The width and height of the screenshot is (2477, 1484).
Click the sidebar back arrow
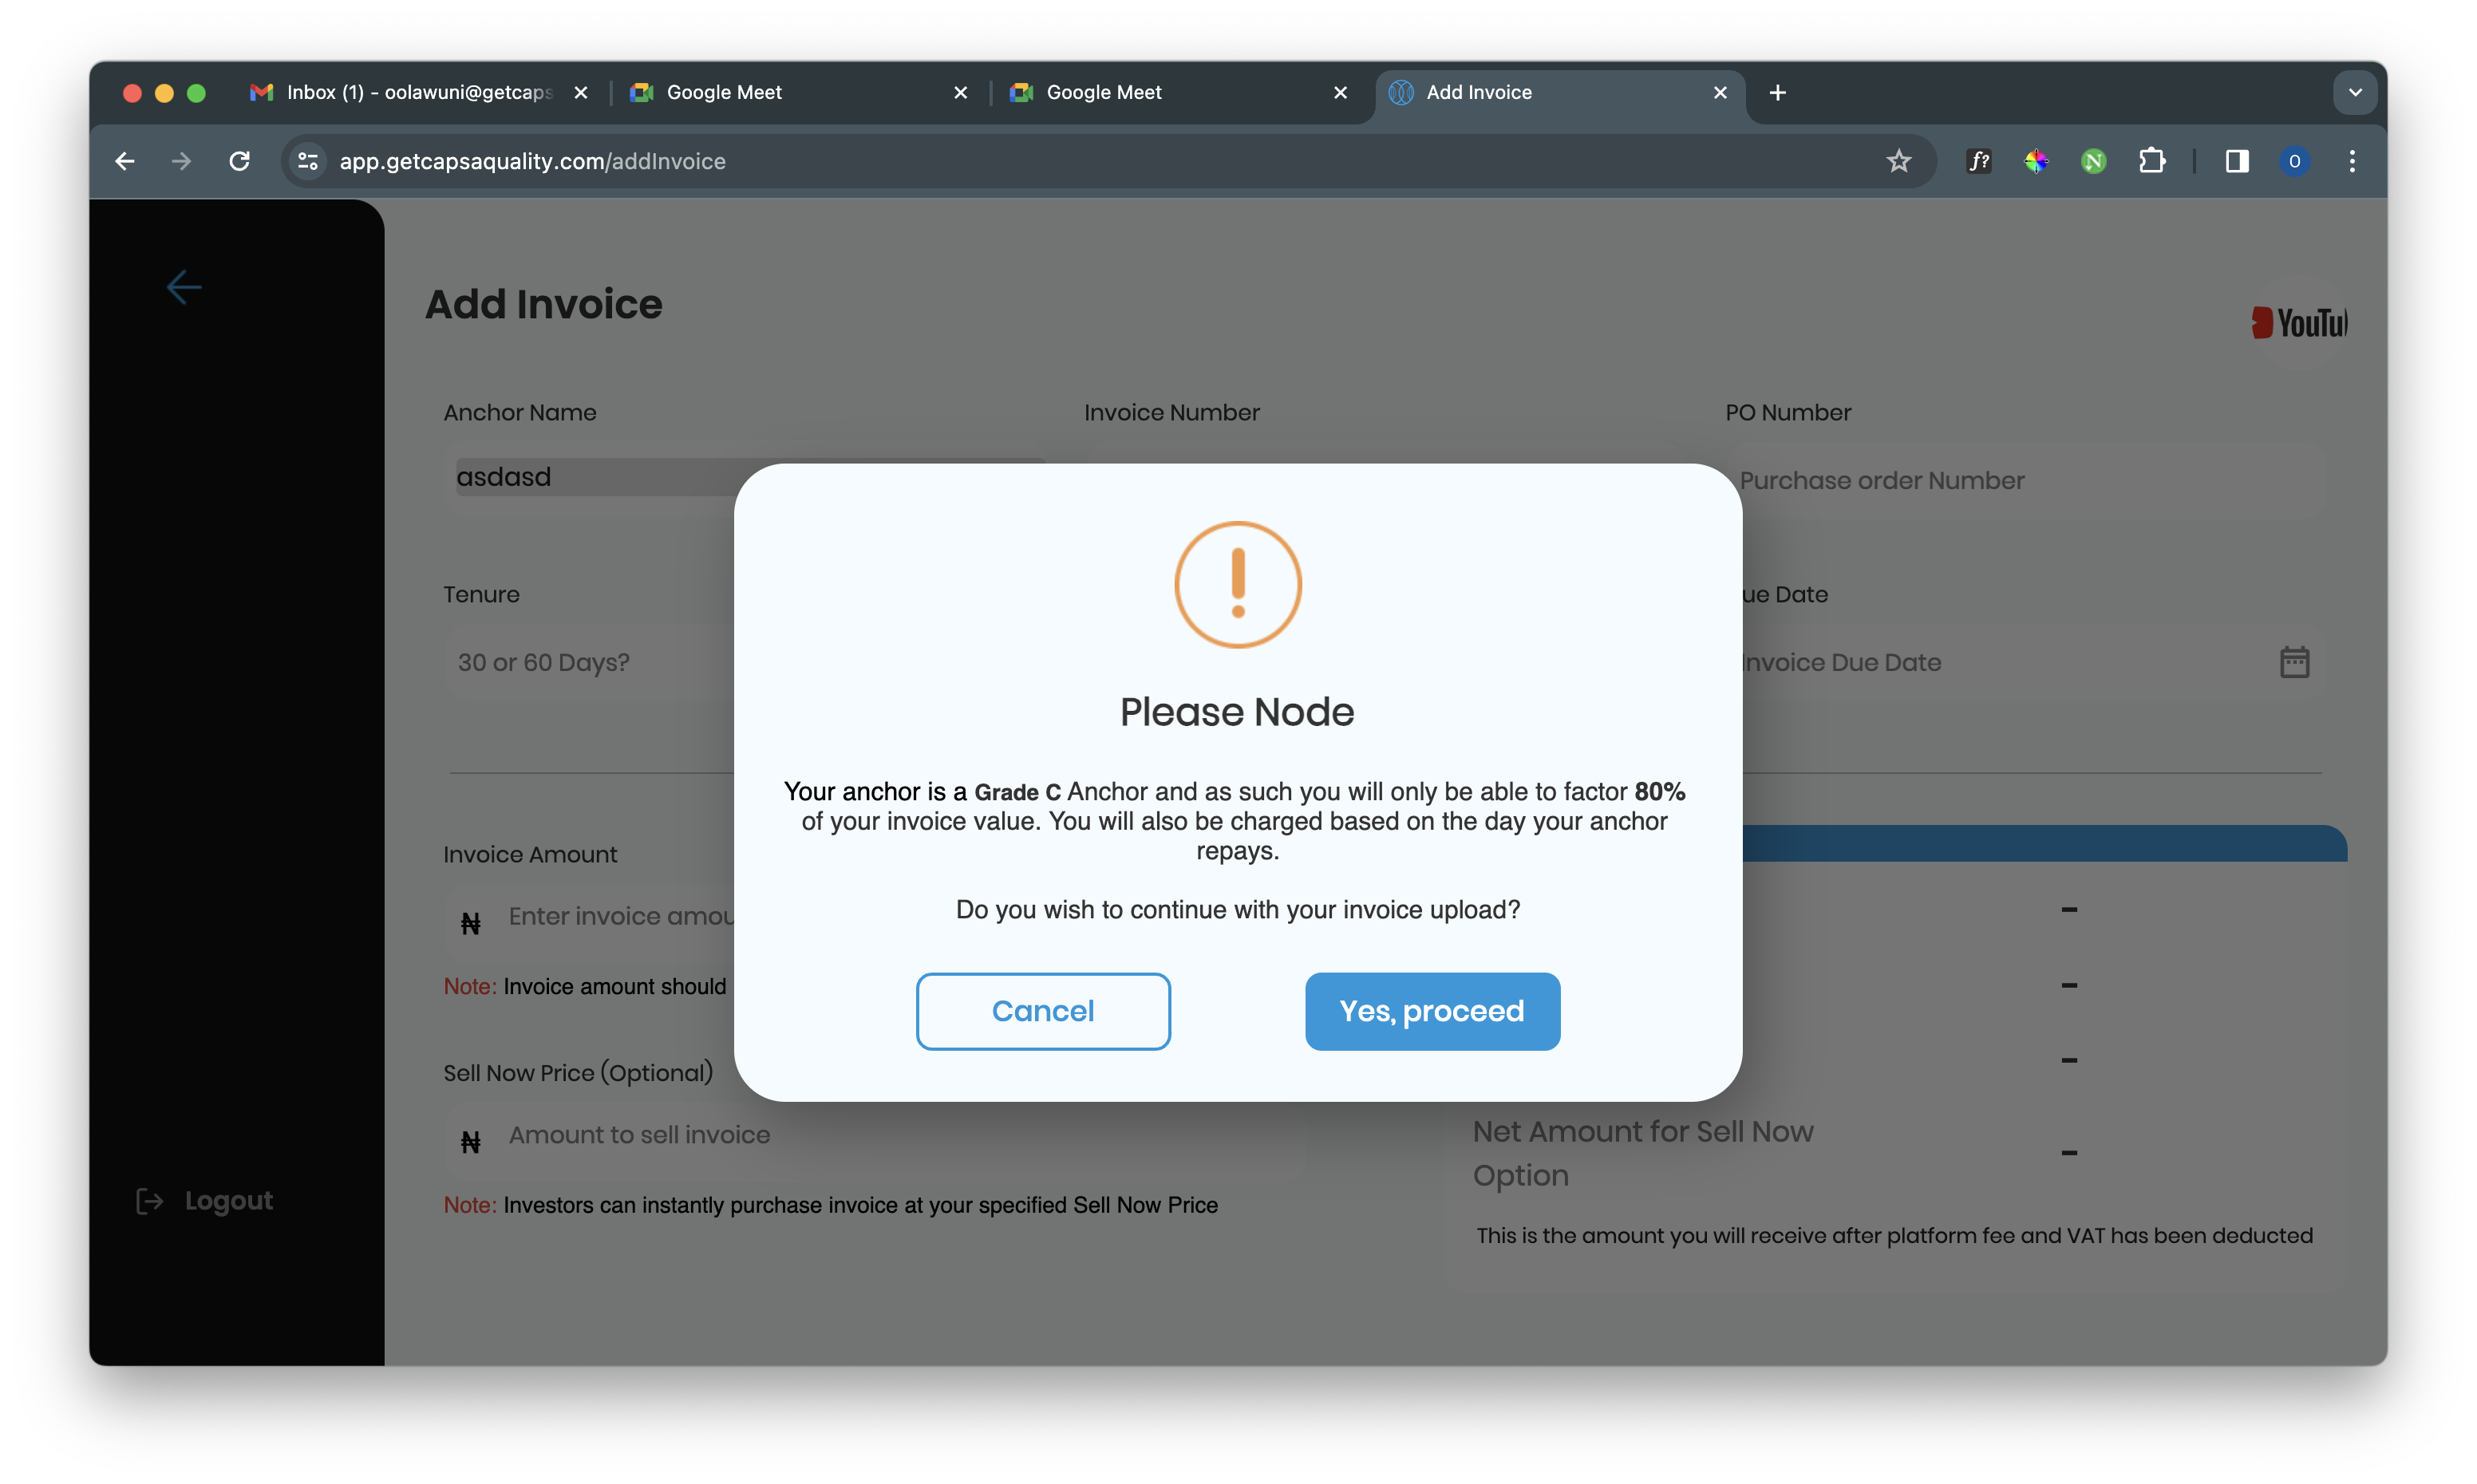[x=184, y=287]
